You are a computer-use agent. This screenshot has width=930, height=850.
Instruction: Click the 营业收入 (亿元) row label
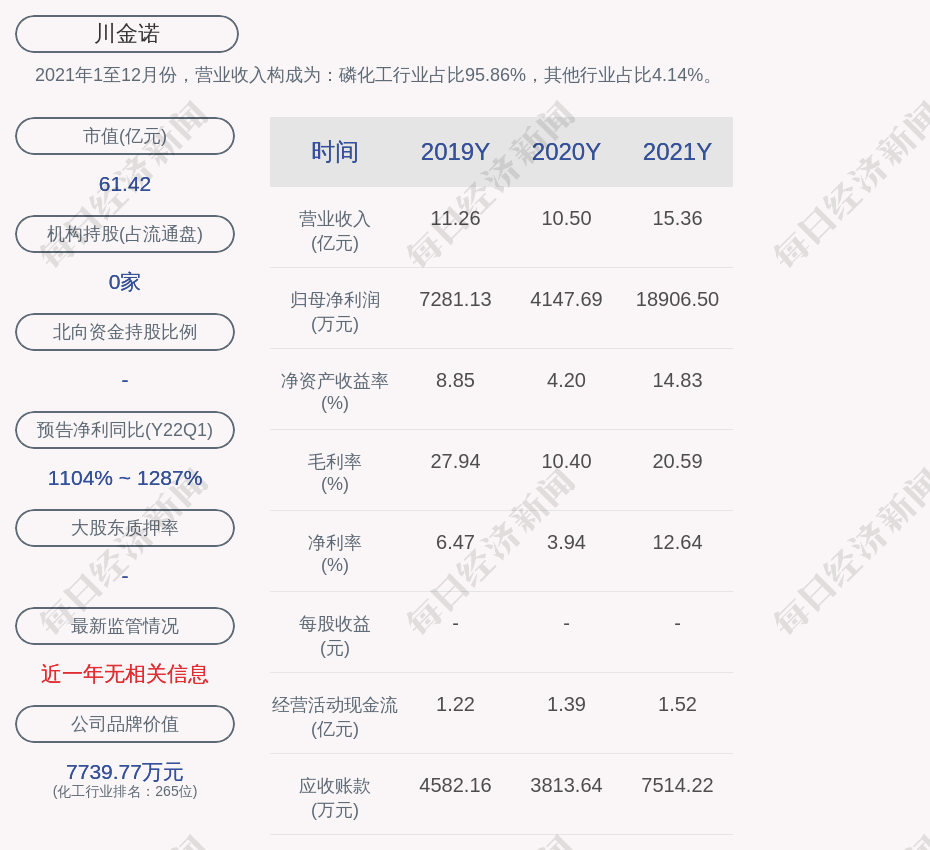(335, 231)
